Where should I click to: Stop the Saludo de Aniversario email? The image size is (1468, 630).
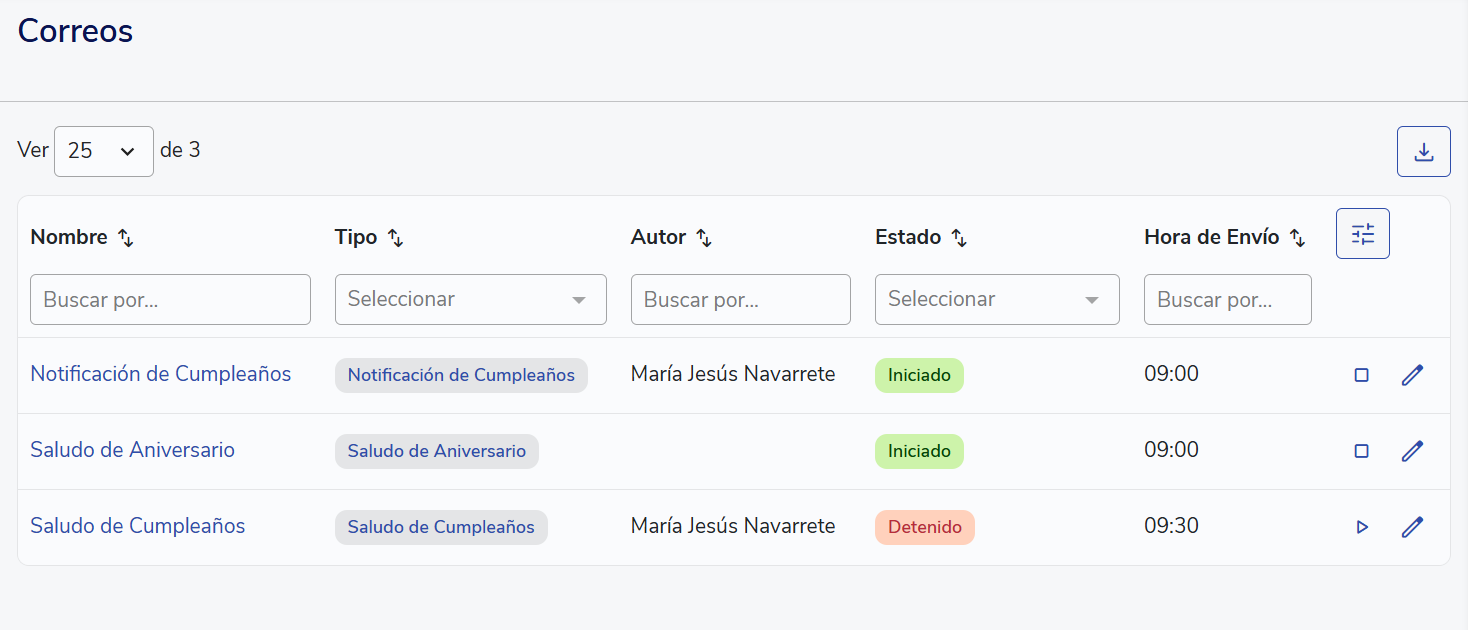(x=1361, y=451)
